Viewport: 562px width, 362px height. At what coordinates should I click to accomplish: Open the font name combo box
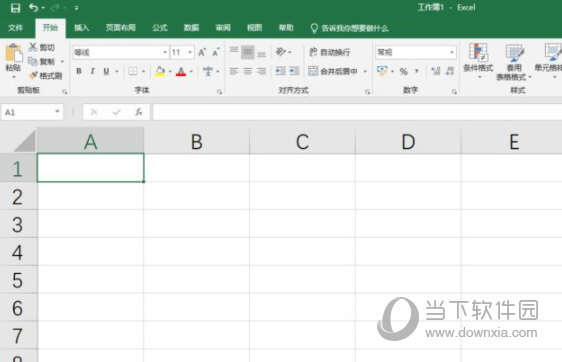click(x=120, y=52)
